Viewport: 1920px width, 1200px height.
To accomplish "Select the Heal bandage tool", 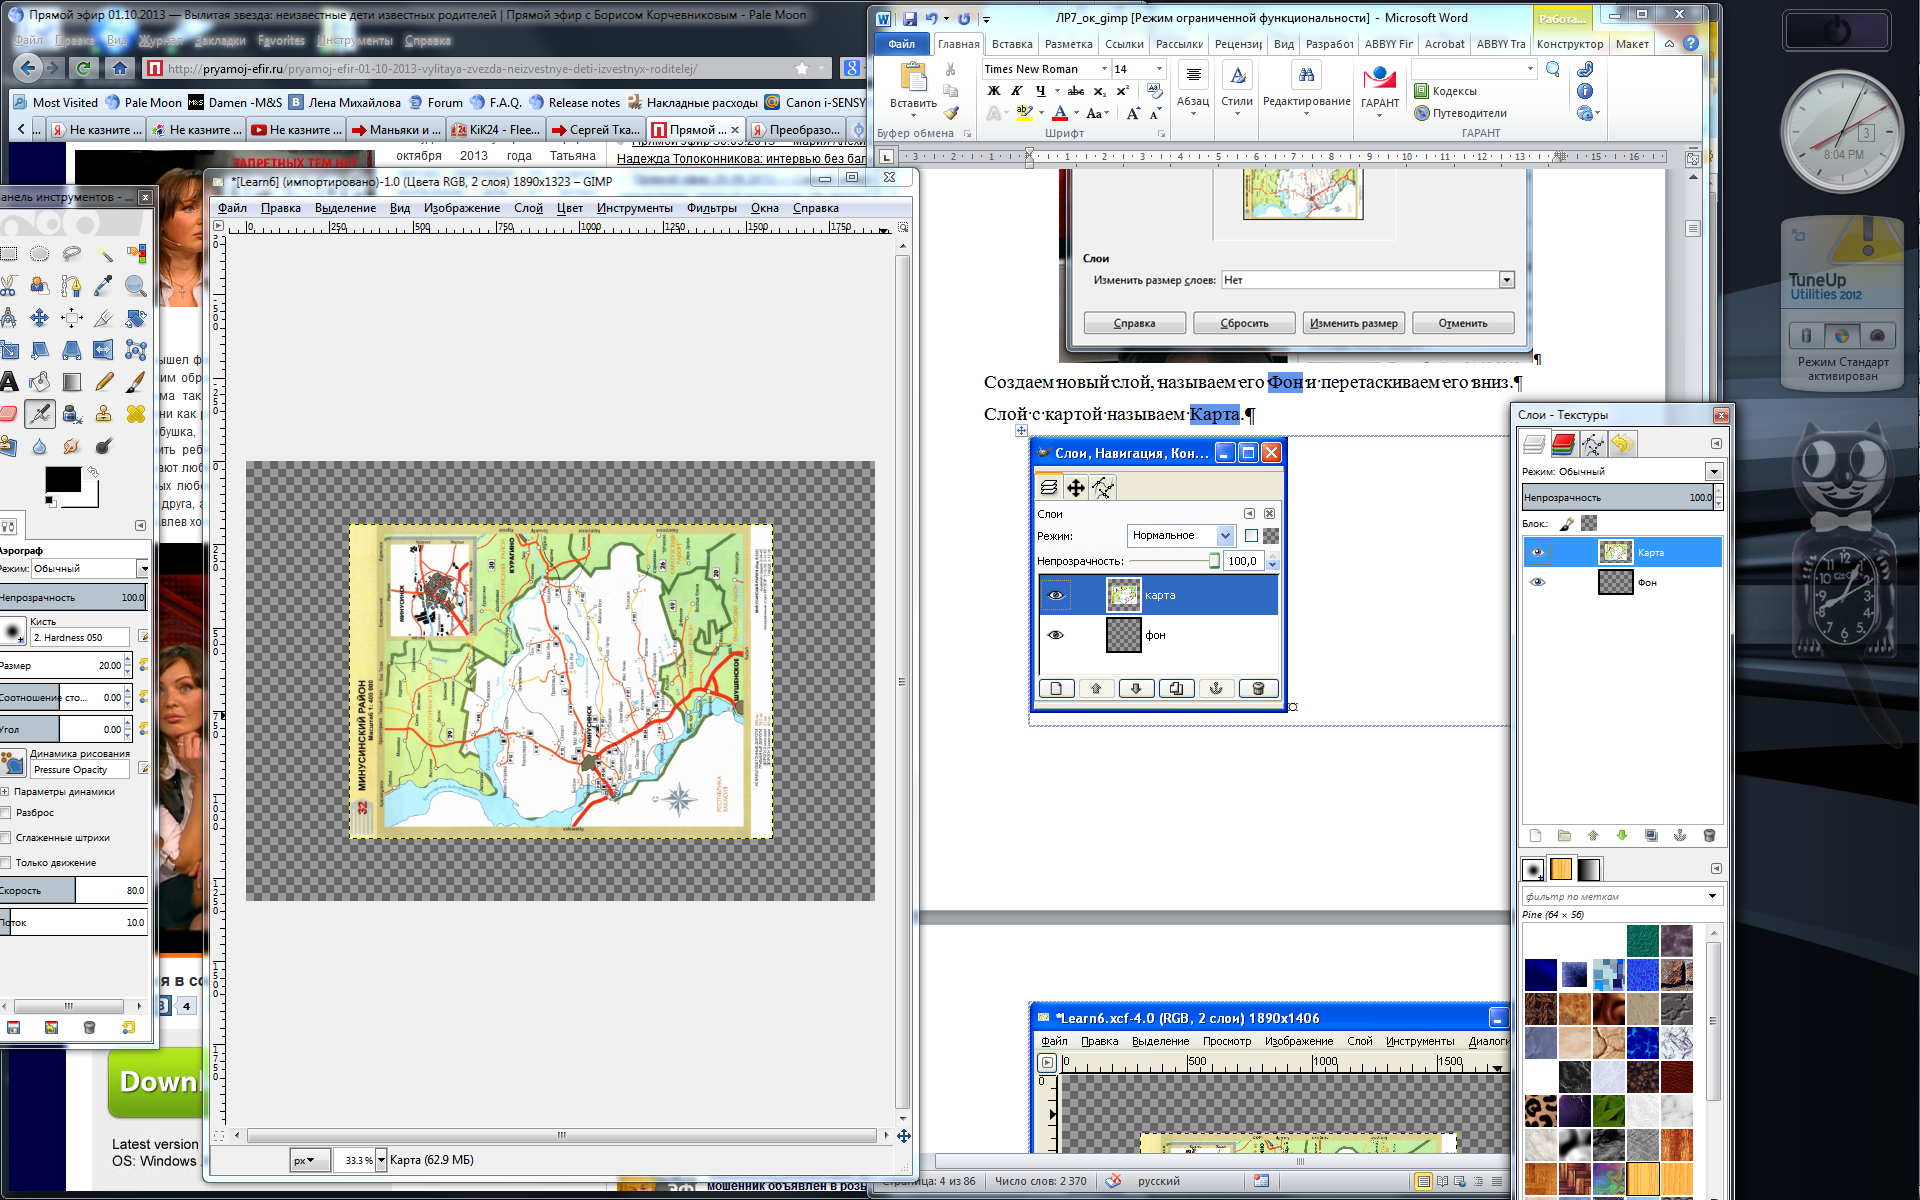I will [136, 414].
